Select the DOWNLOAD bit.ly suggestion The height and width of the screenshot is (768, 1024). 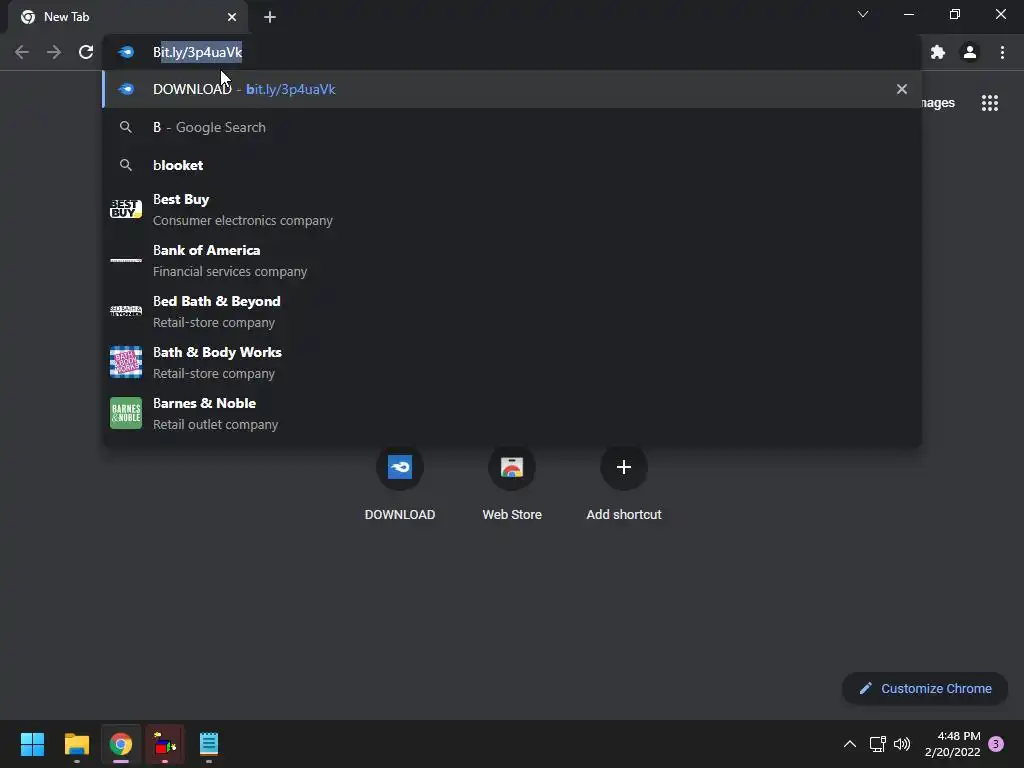512,89
